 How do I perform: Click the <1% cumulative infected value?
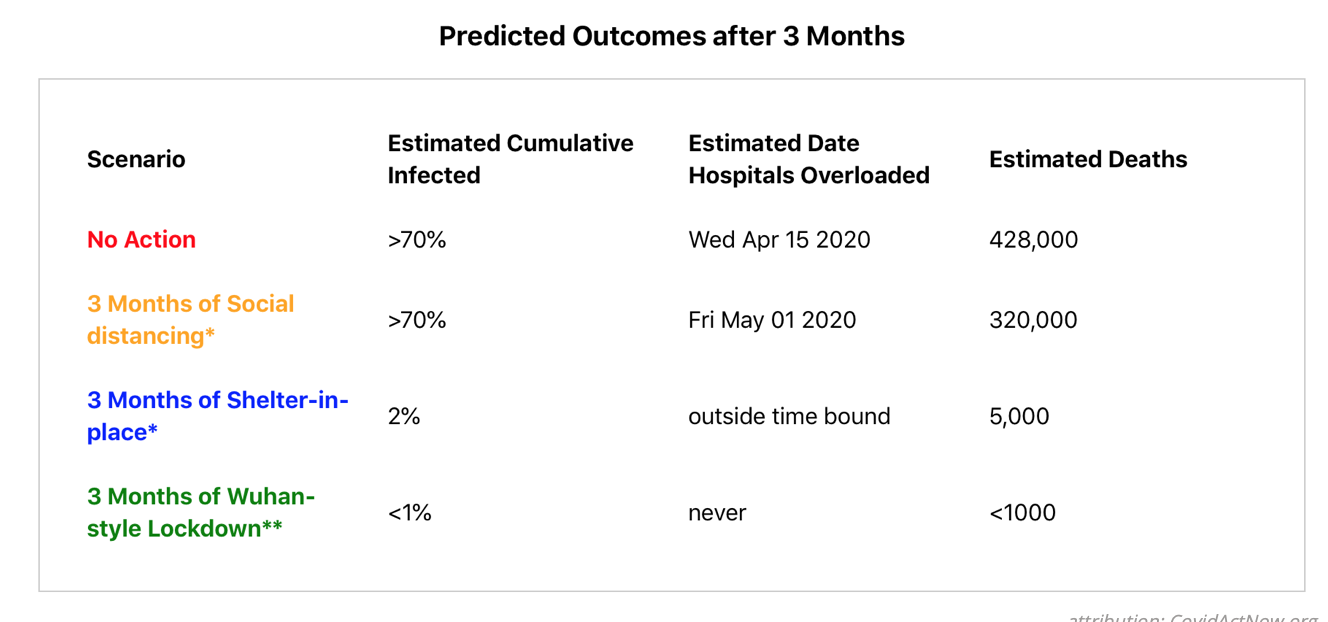pyautogui.click(x=410, y=513)
